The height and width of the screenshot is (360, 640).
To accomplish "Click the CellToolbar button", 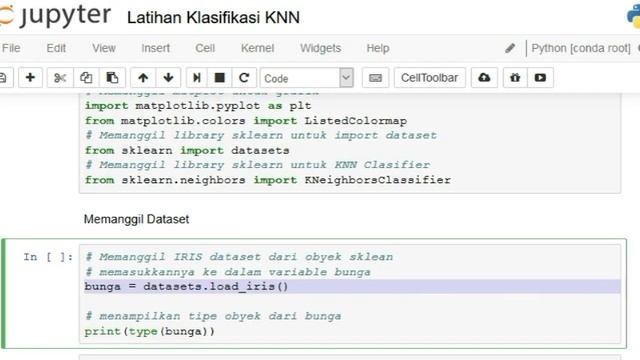I will pyautogui.click(x=429, y=78).
